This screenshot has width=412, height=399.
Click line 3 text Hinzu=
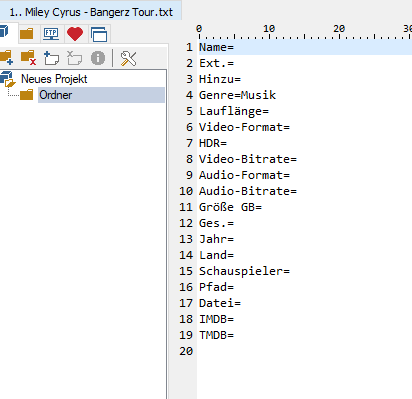coord(220,79)
